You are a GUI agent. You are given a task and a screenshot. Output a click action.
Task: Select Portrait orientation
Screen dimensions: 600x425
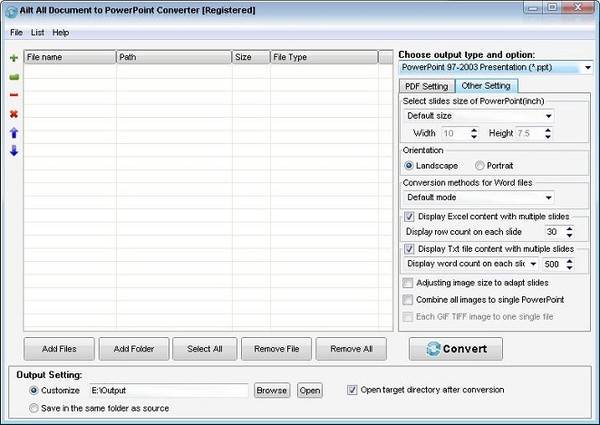494,166
